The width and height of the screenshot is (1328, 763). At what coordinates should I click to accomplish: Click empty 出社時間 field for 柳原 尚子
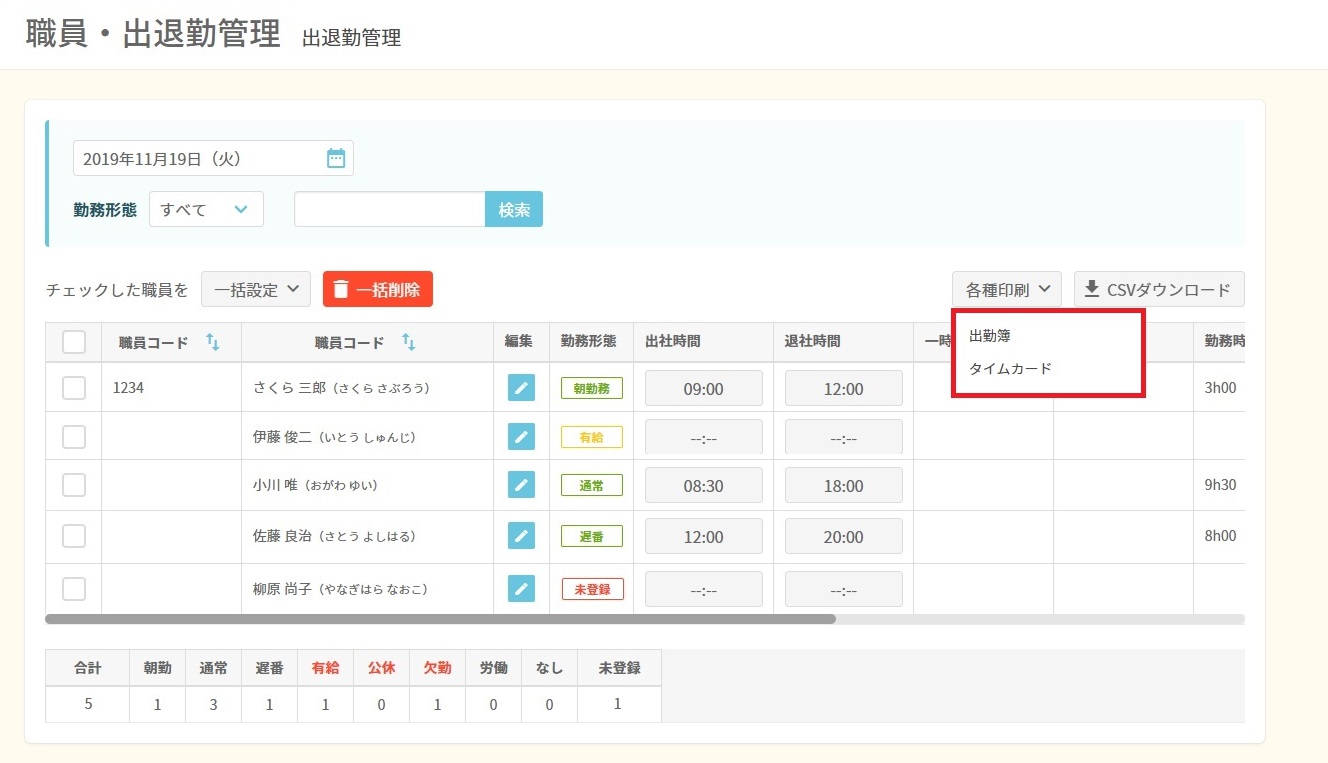704,589
